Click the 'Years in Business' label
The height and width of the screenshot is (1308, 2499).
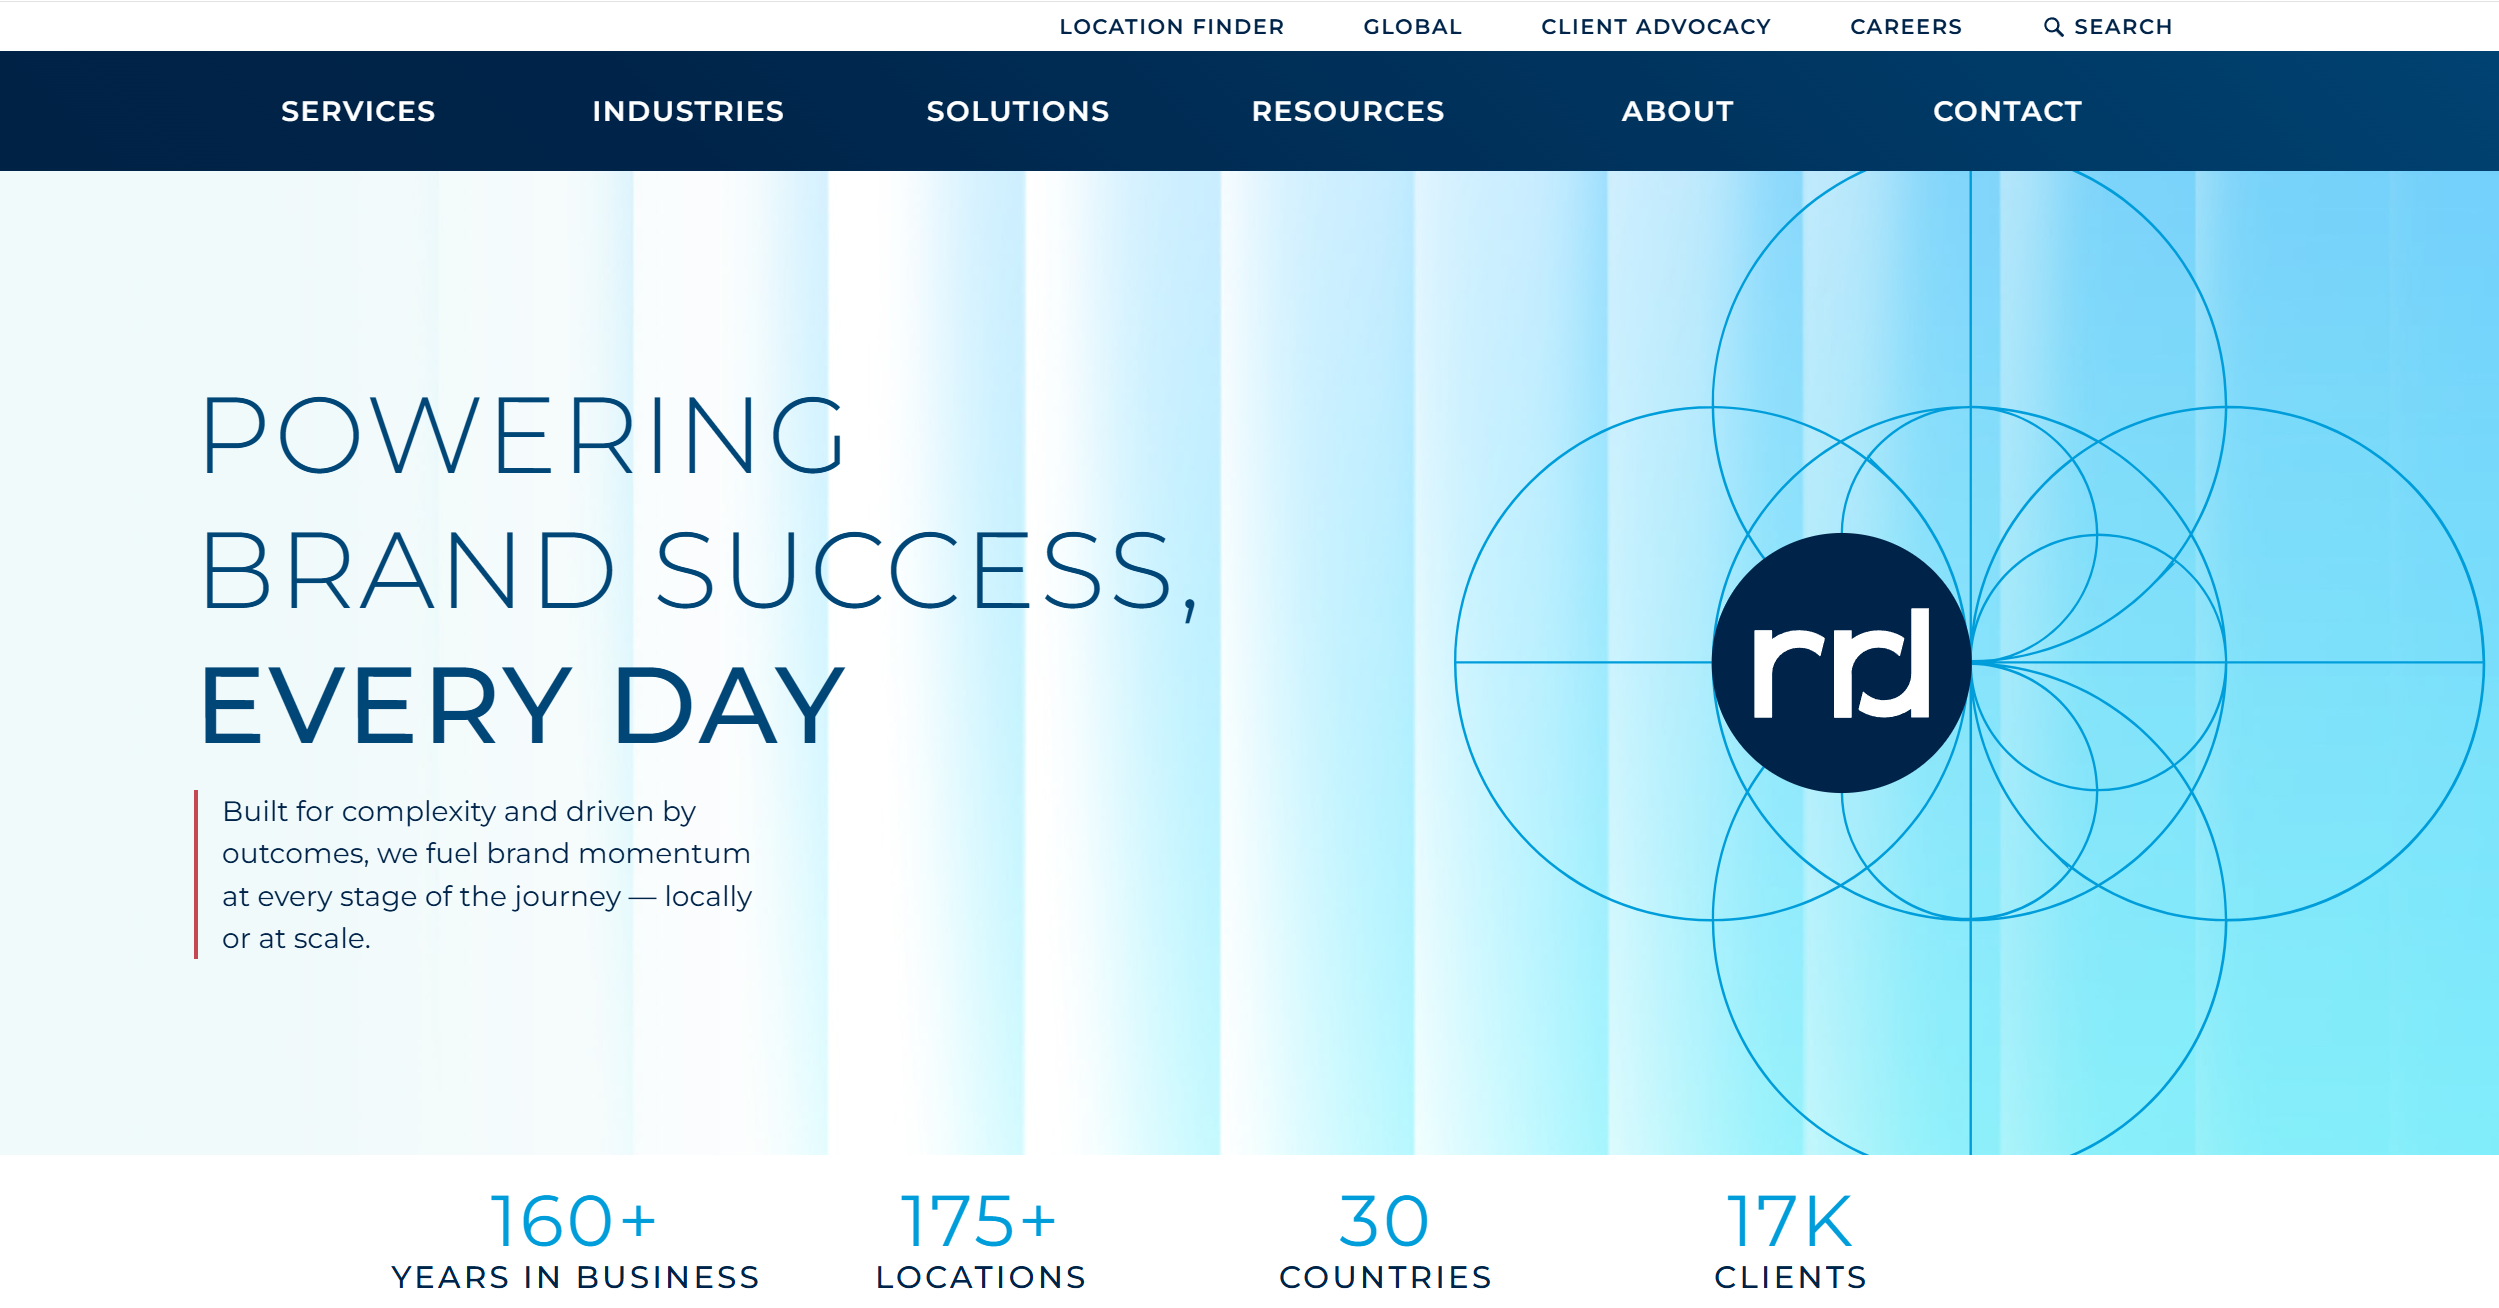coord(576,1277)
